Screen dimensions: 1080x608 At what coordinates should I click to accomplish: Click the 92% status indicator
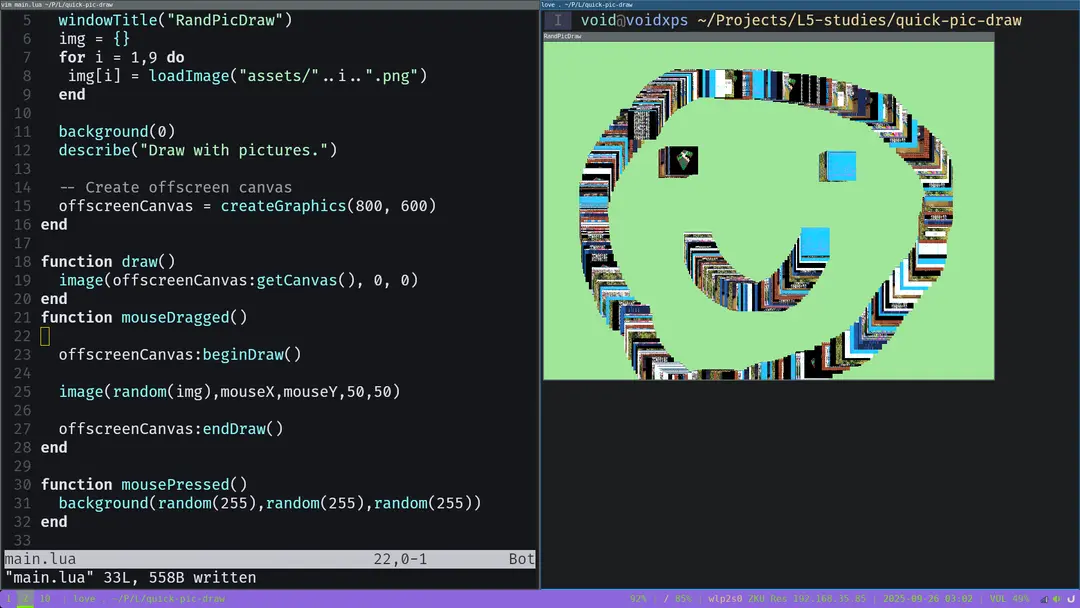(x=637, y=599)
